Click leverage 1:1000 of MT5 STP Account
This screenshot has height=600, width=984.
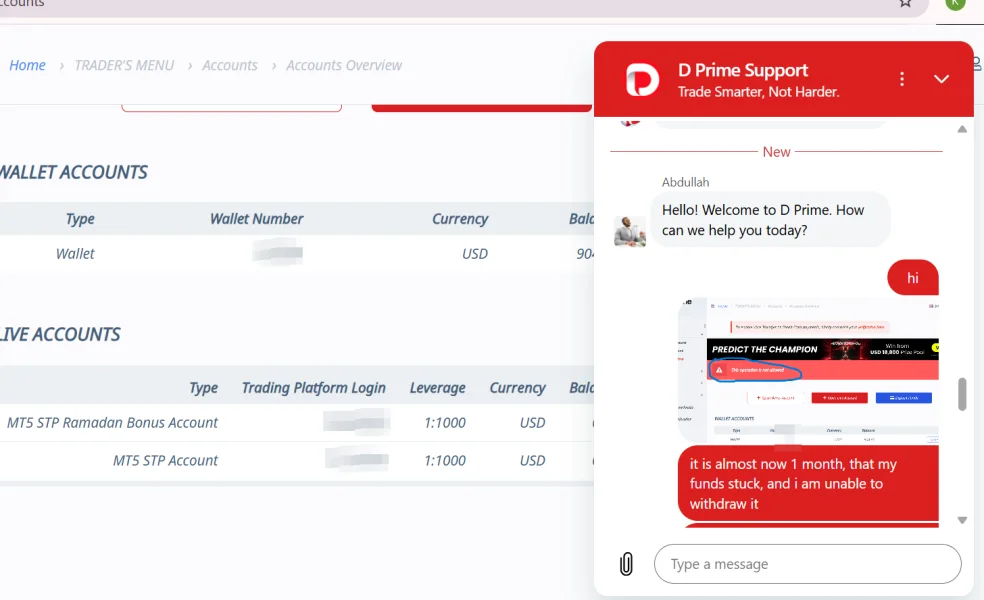(445, 461)
